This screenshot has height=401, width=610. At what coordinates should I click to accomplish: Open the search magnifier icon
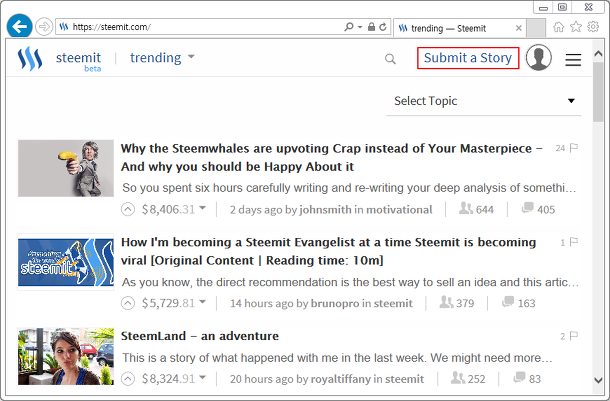coord(390,59)
